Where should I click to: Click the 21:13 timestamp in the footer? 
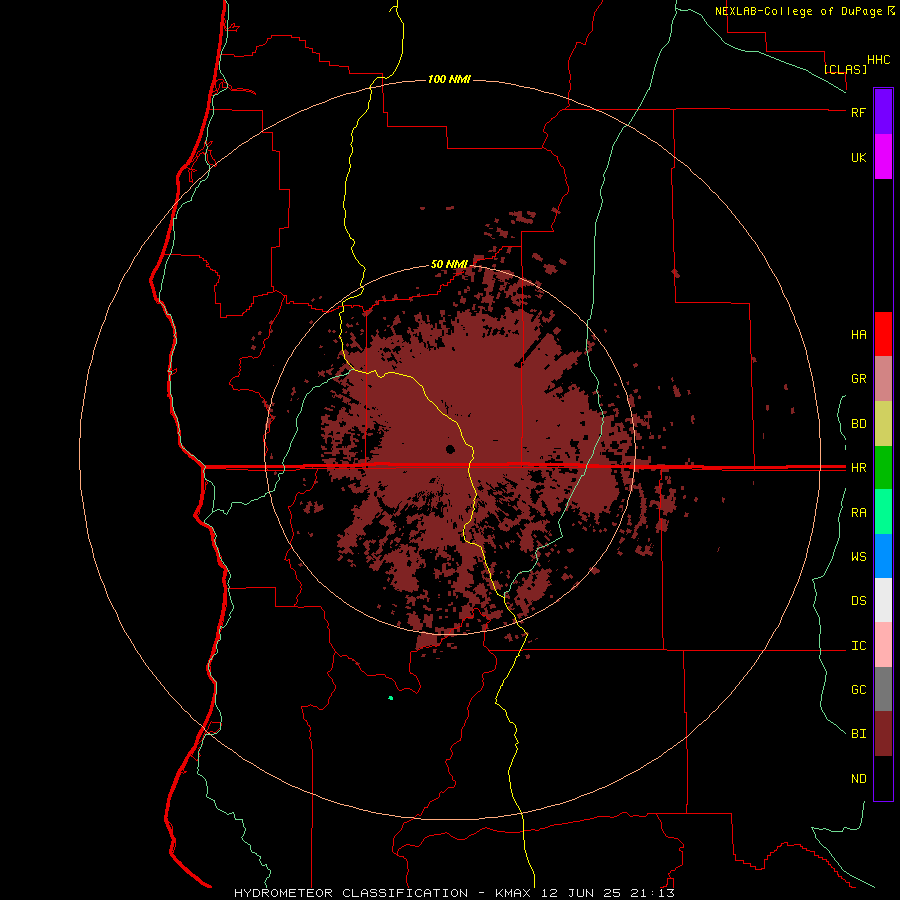652,893
